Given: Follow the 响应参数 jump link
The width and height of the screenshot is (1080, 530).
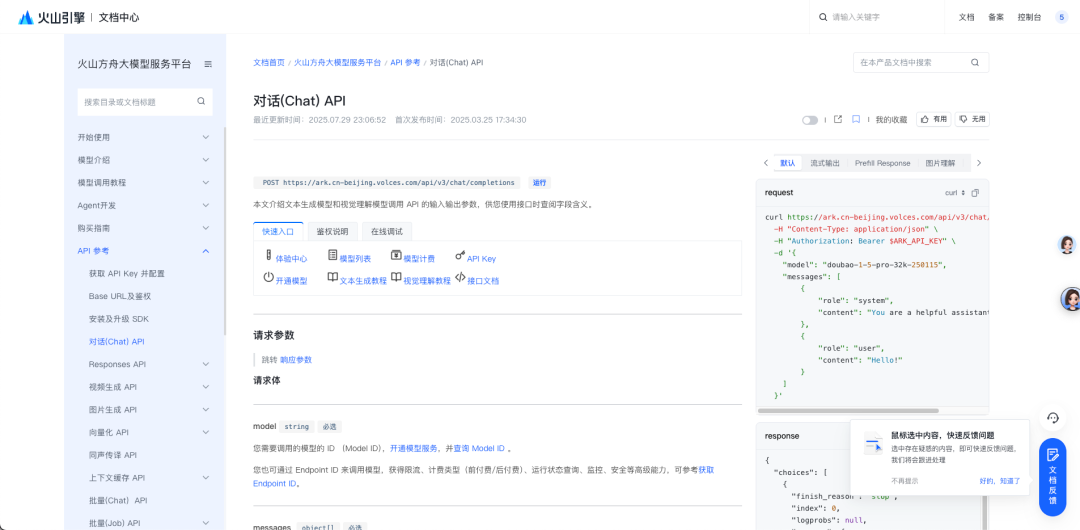Looking at the screenshot, I should pos(295,360).
